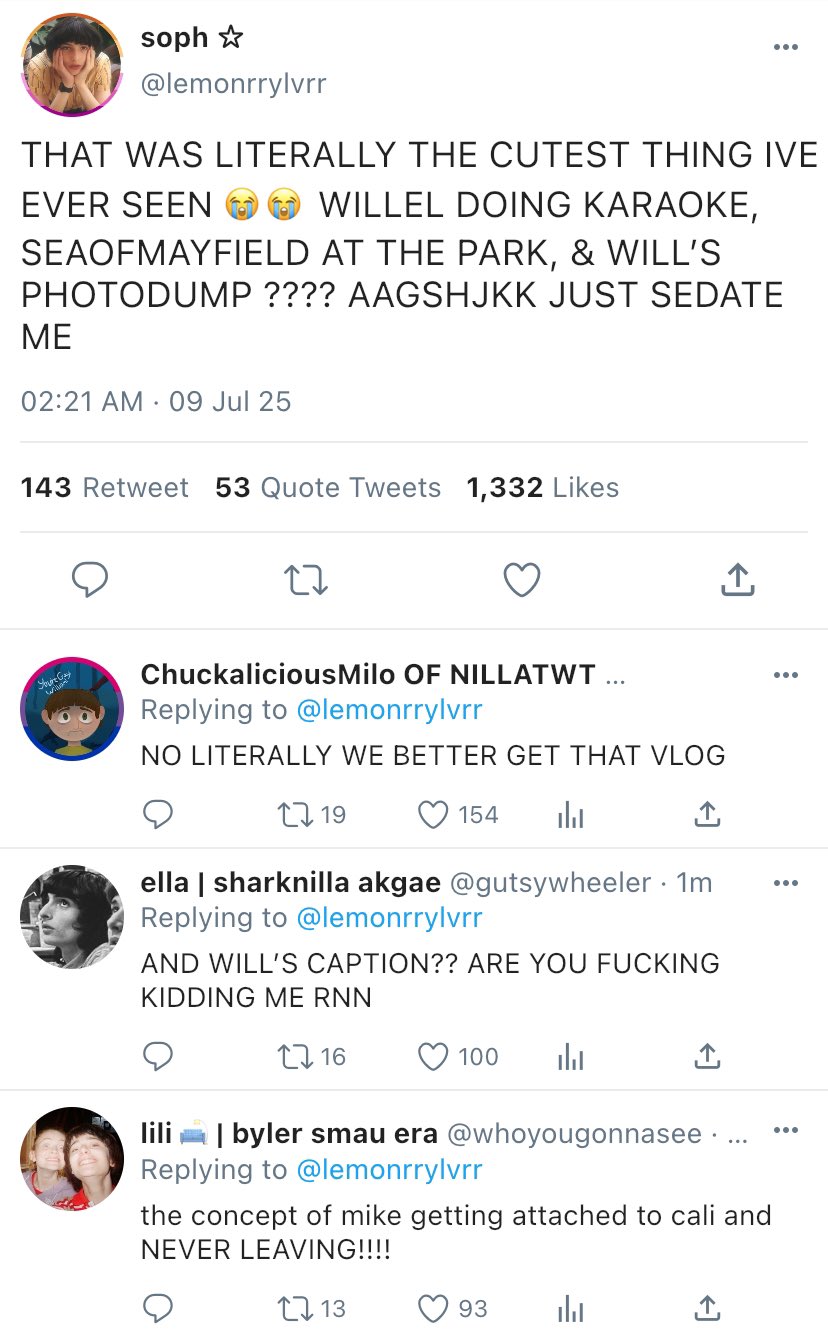
Task: Share soph's main tweet
Action: point(737,580)
